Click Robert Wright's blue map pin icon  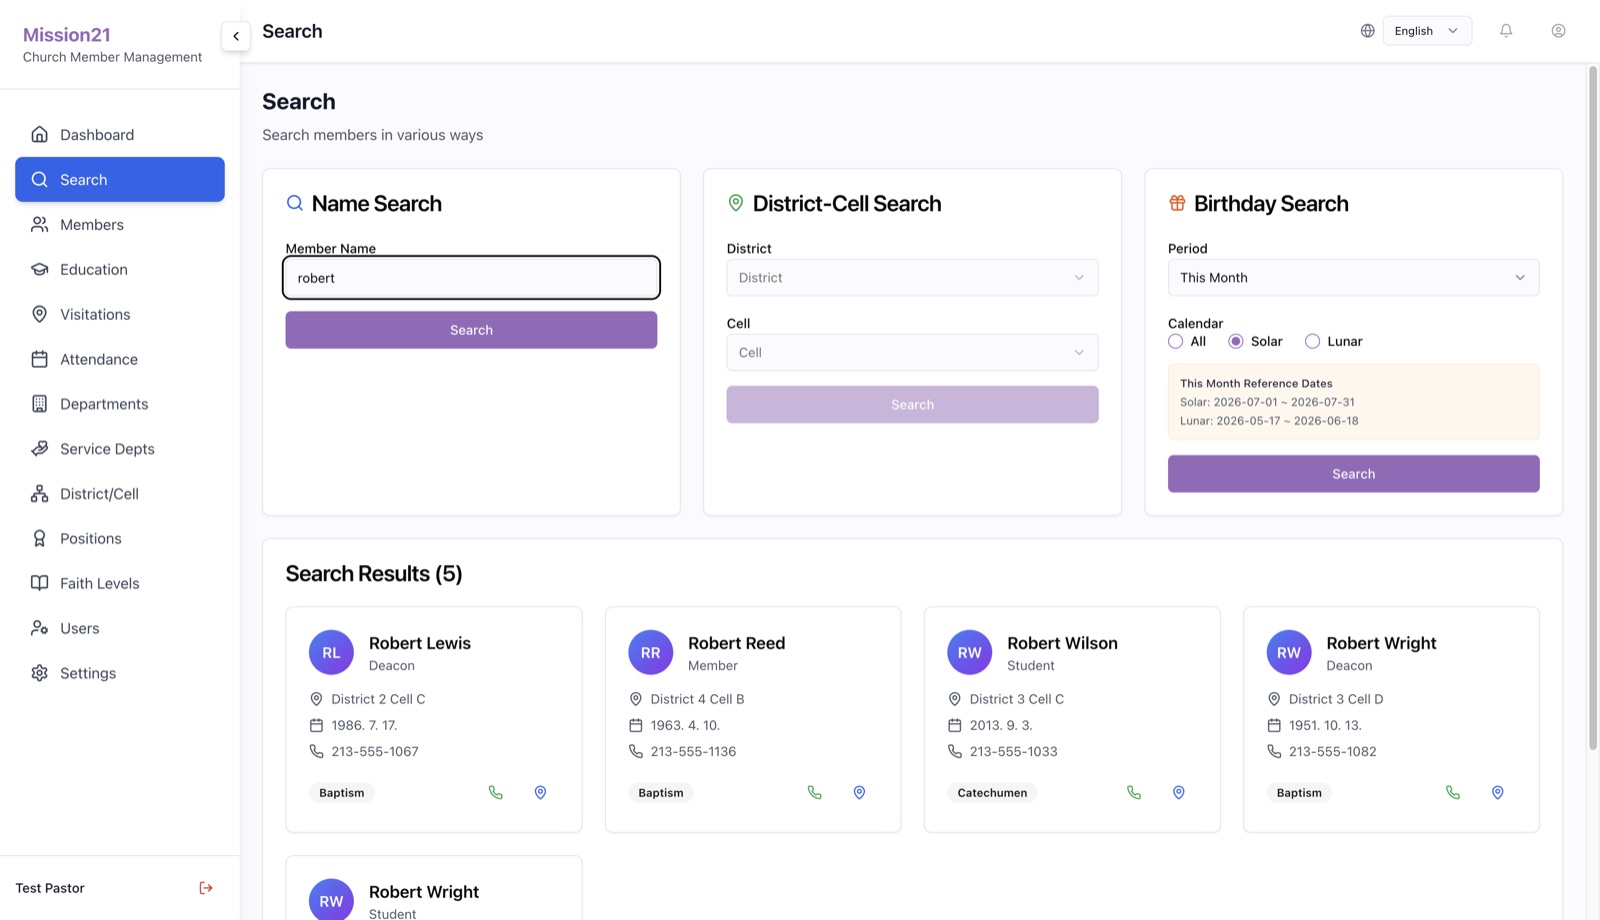tap(1498, 793)
